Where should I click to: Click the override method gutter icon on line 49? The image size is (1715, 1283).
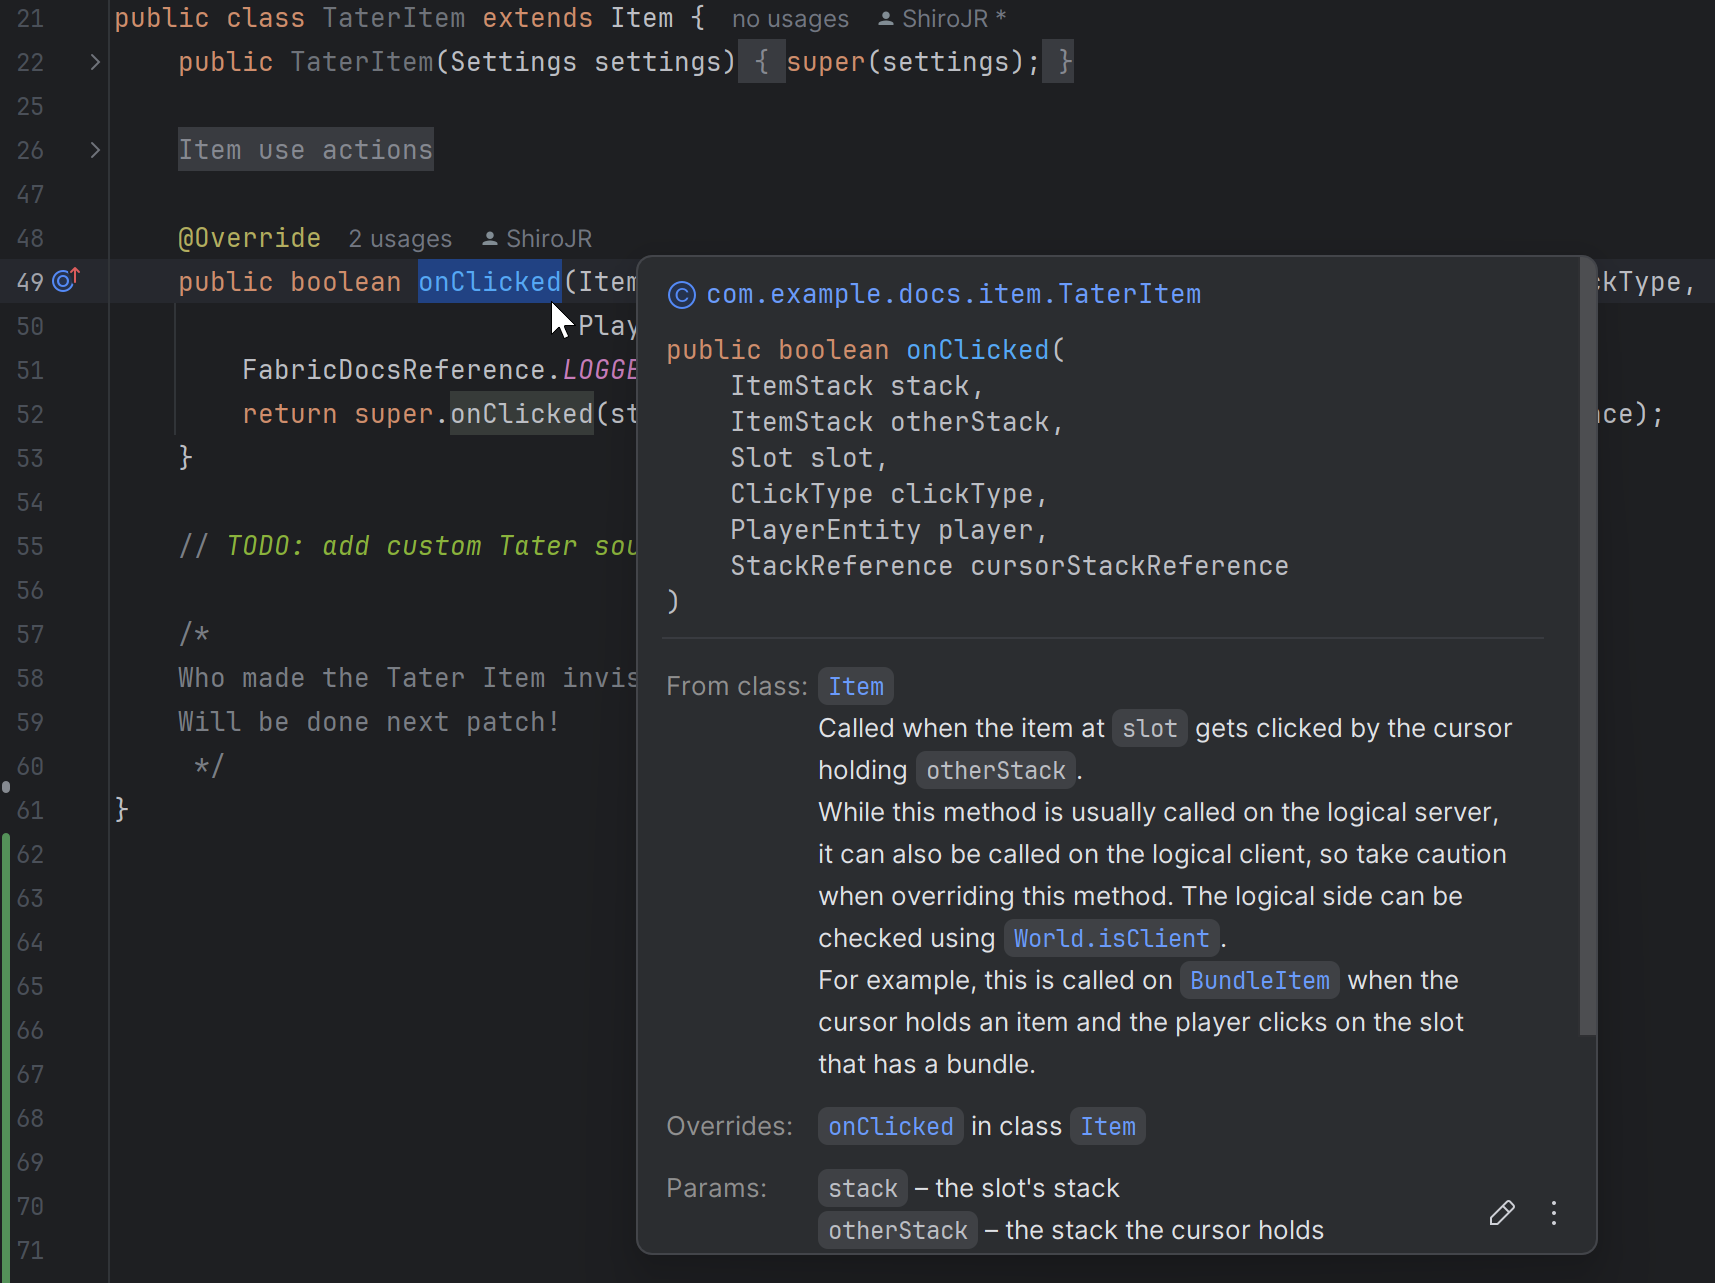[64, 281]
